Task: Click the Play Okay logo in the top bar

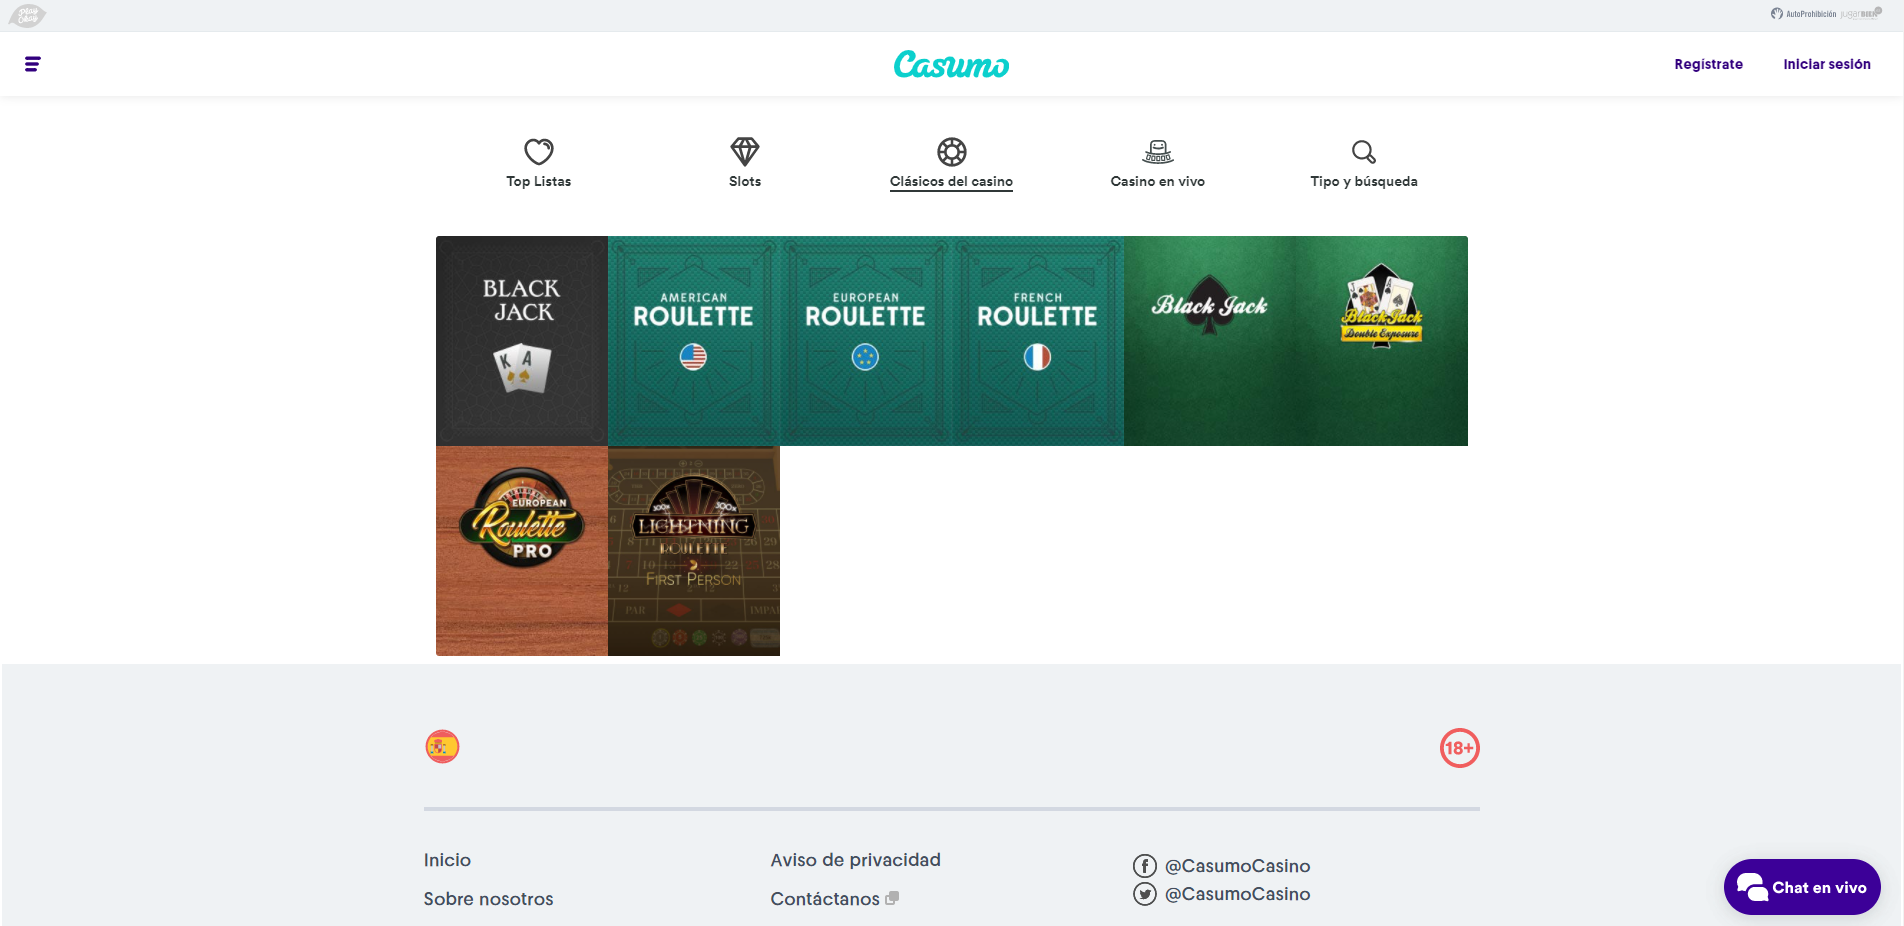Action: [27, 15]
